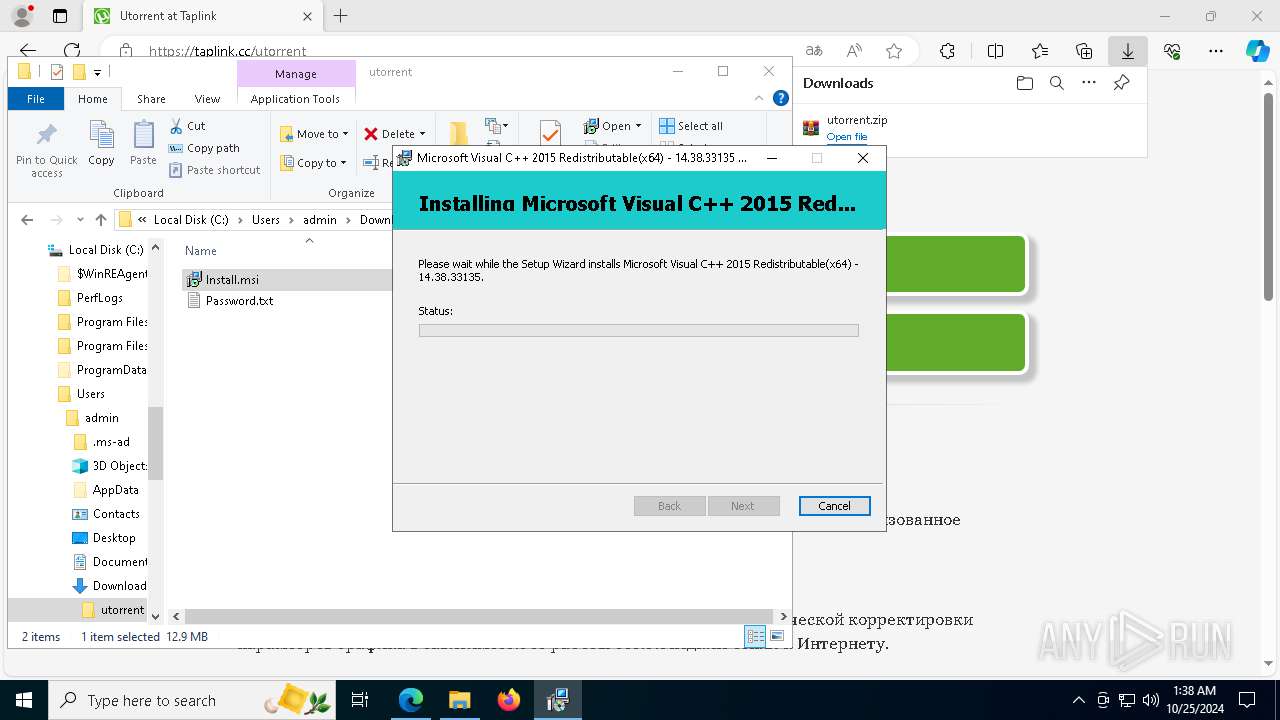Go up one folder in Explorer
This screenshot has height=720, width=1280.
click(101, 220)
